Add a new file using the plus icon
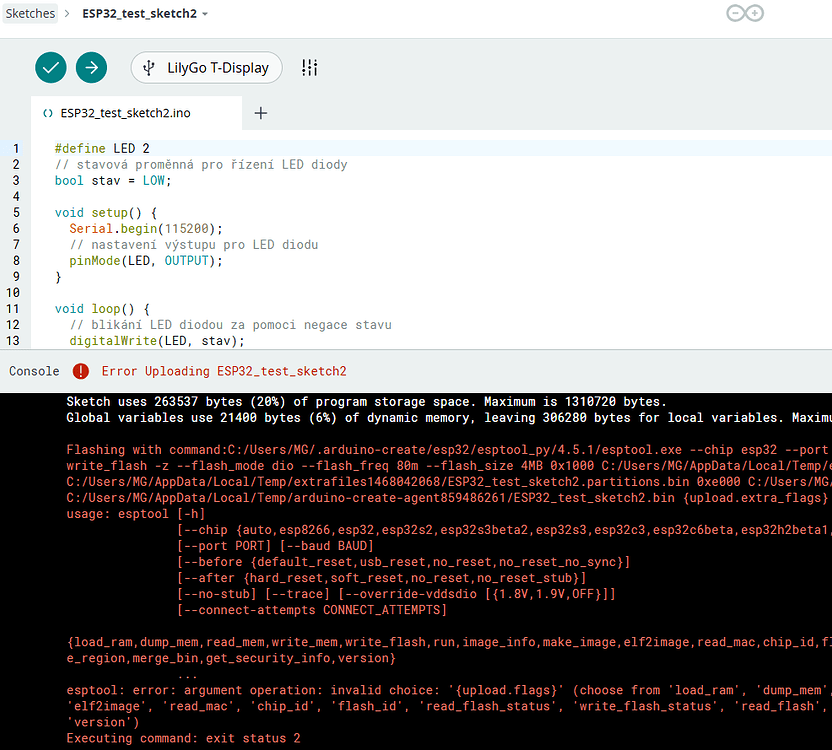Screen dimensions: 832x750 point(260,113)
